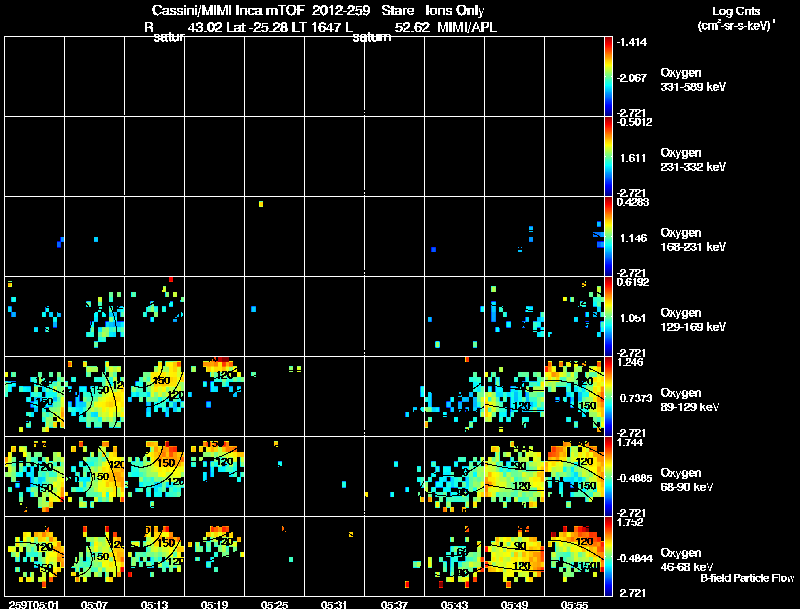Screen dimensions: 800x609
Task: Click the 05:49 timestamp on the time axis
Action: click(514, 605)
